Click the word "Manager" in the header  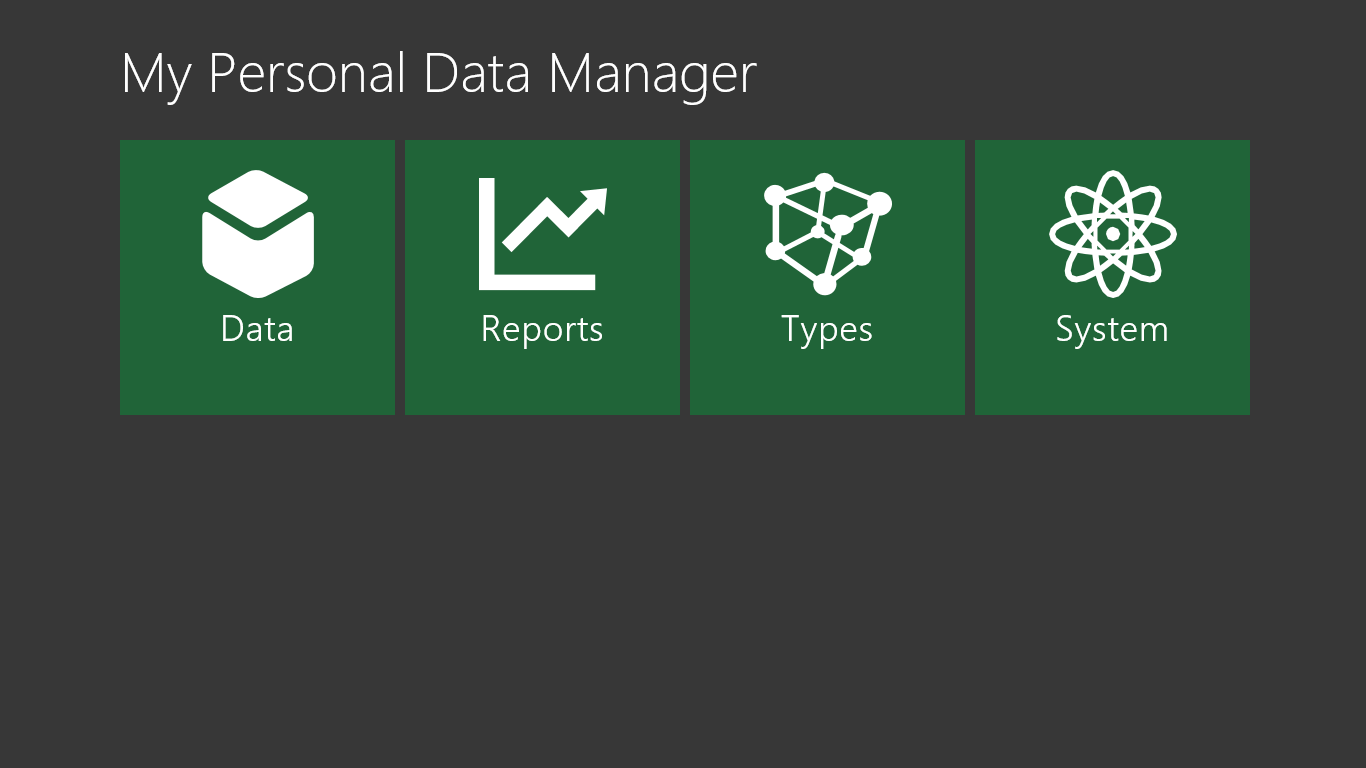coord(652,74)
